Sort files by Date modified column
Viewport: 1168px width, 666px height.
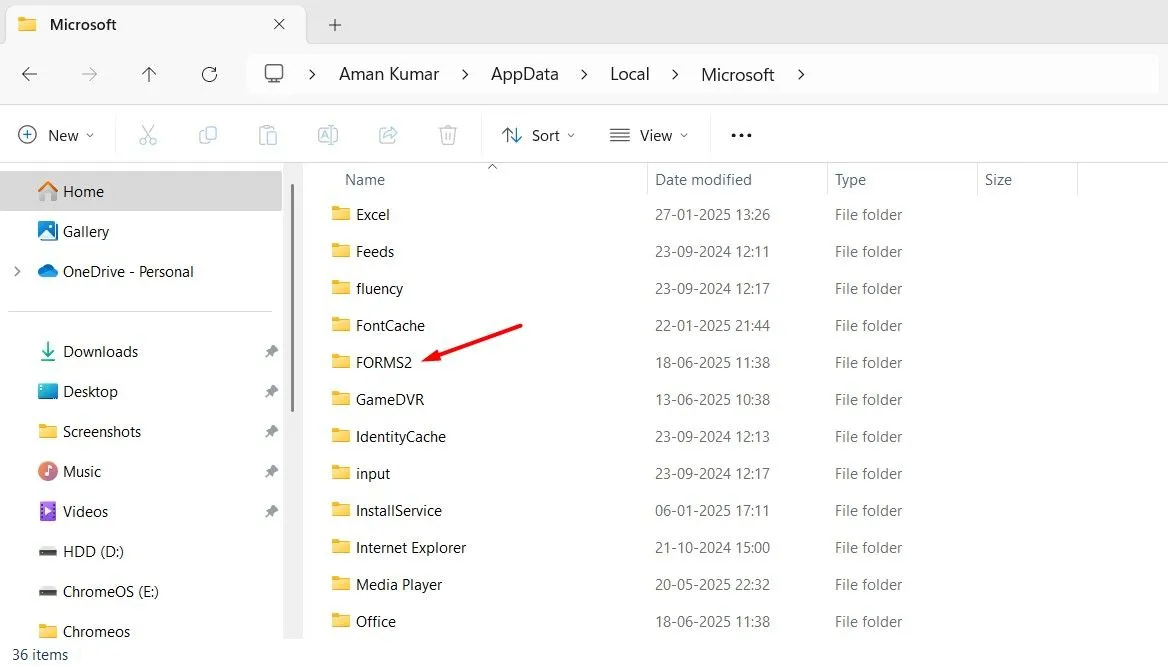pyautogui.click(x=703, y=179)
